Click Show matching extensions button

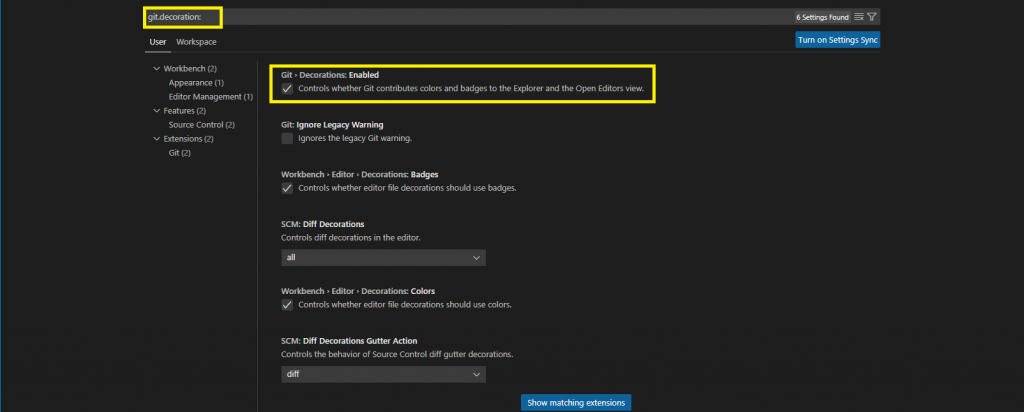(x=576, y=403)
